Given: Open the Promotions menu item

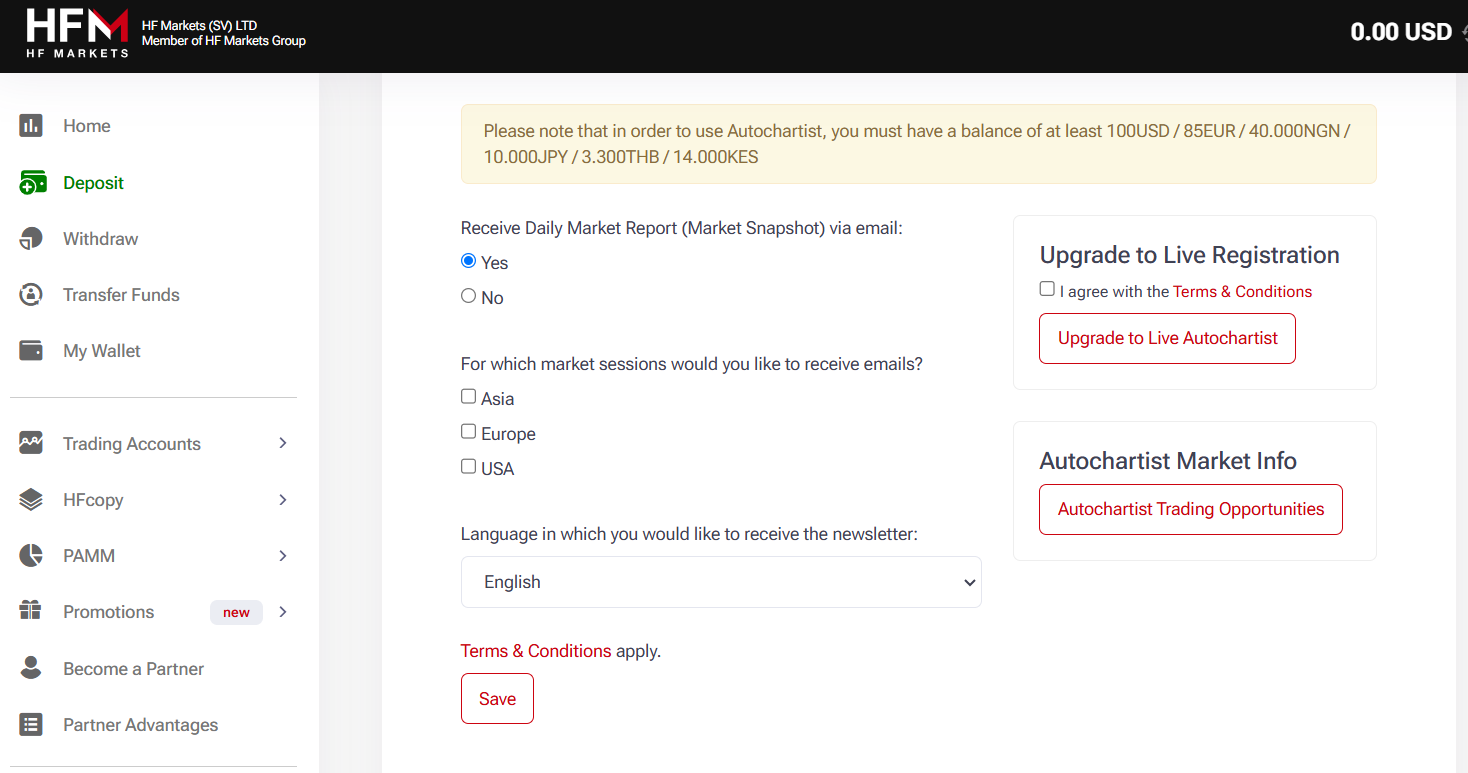Looking at the screenshot, I should click(109, 612).
